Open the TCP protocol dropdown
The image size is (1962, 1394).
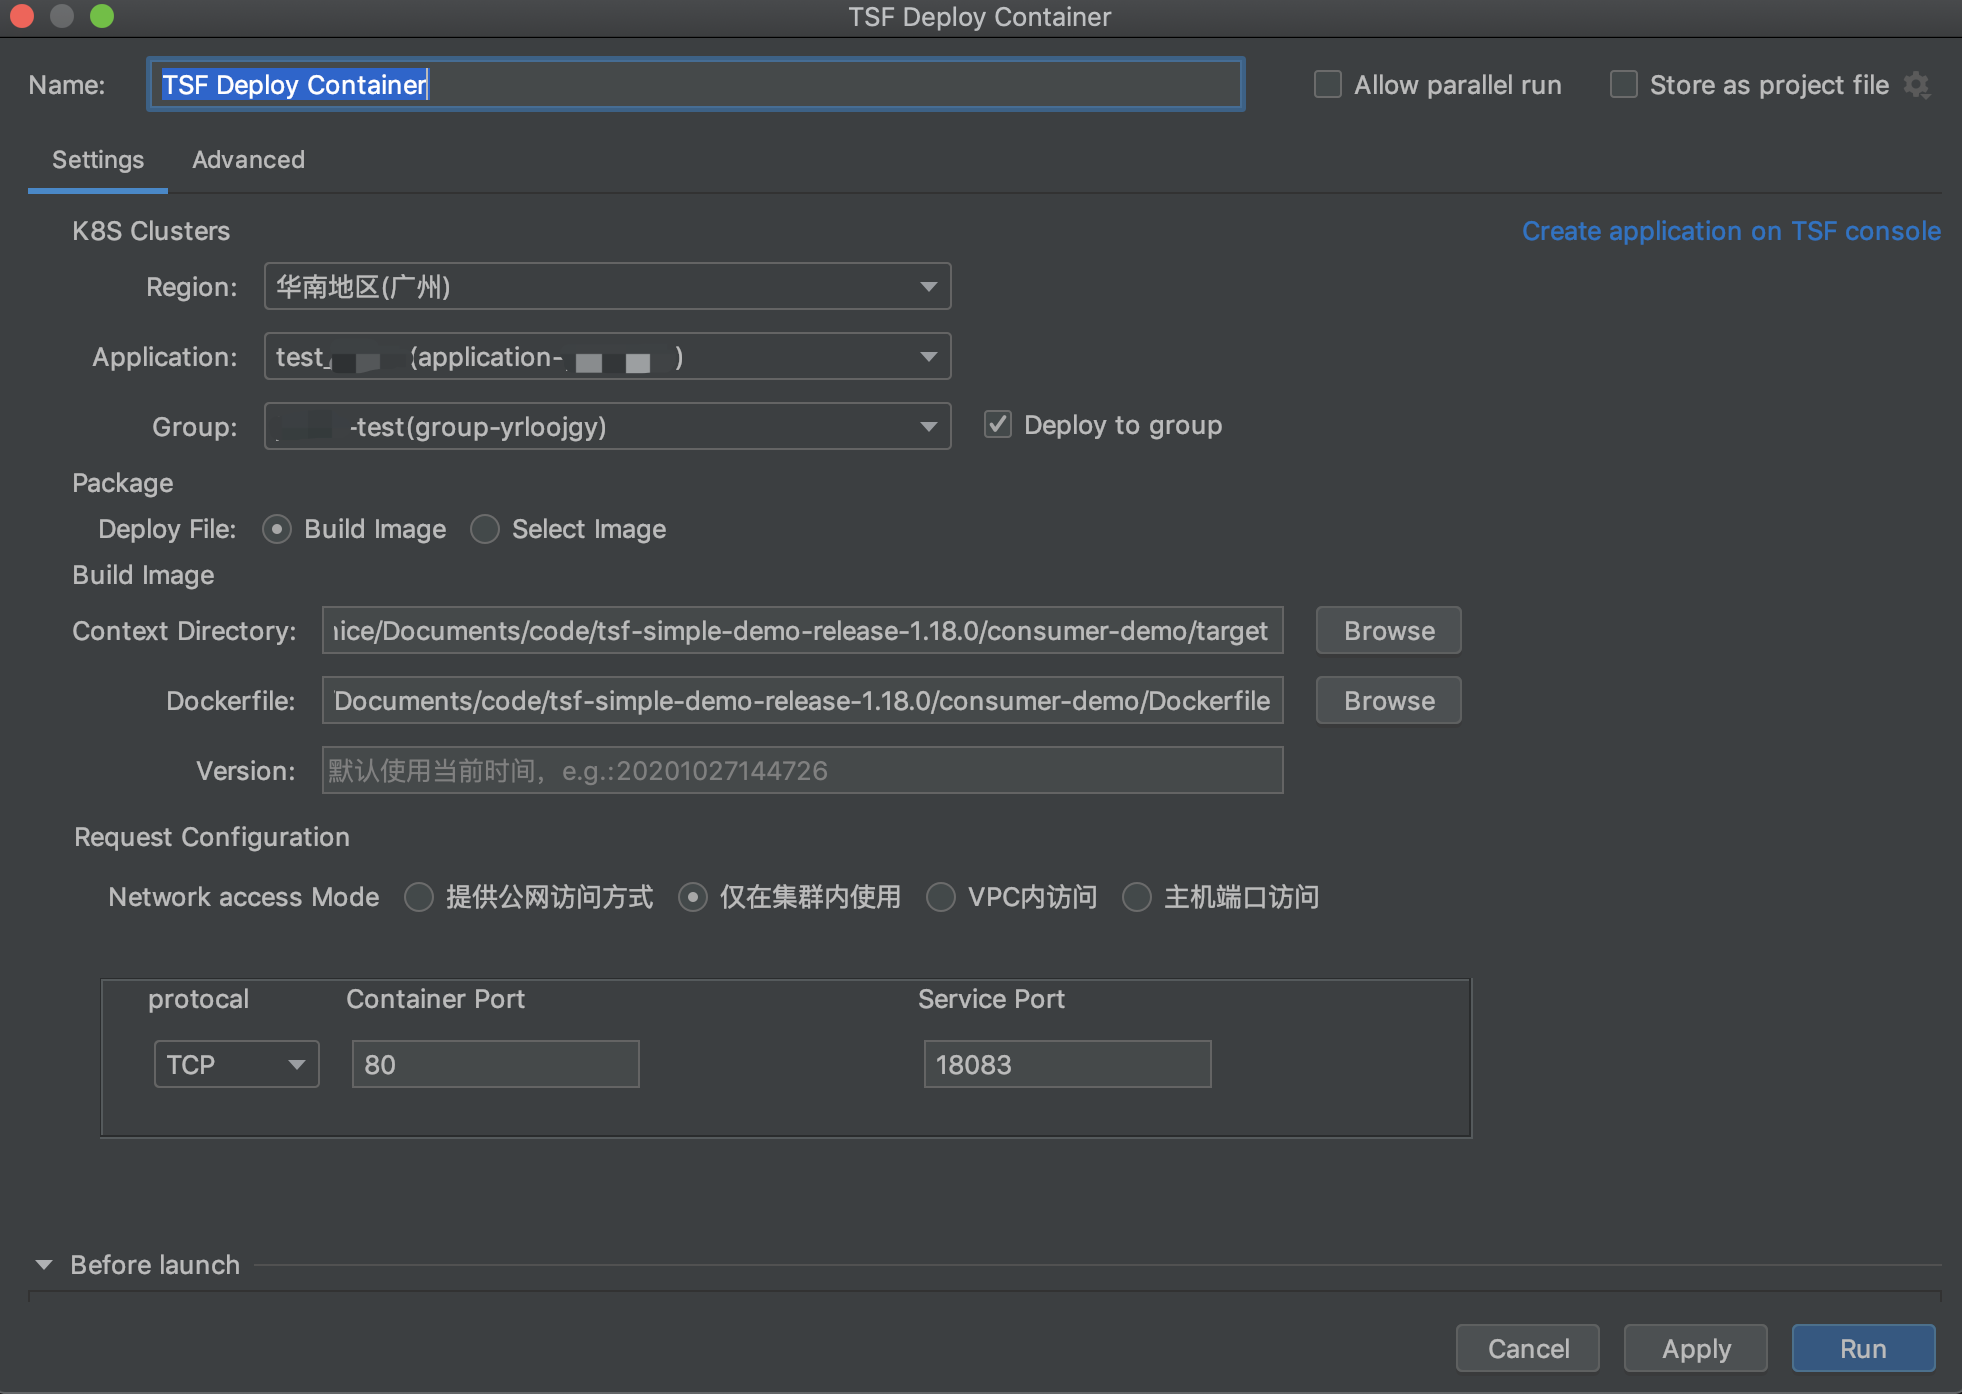[x=236, y=1064]
